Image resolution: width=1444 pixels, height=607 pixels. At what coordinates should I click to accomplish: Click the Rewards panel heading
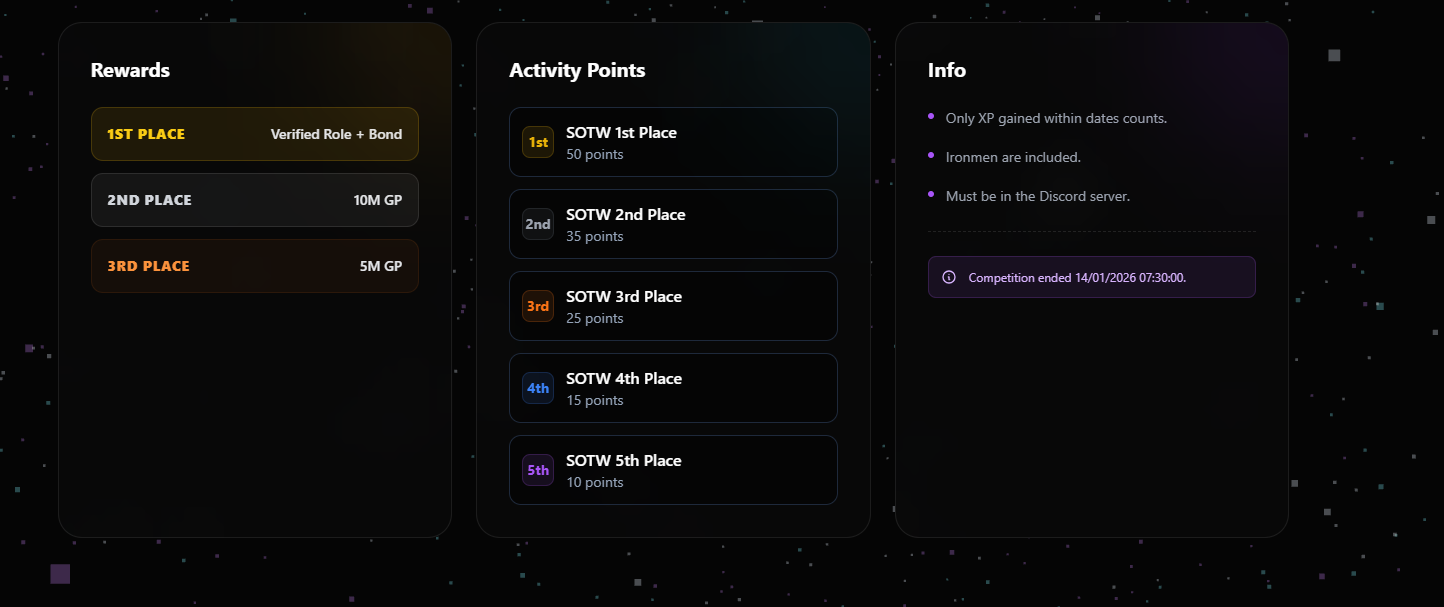pos(130,70)
